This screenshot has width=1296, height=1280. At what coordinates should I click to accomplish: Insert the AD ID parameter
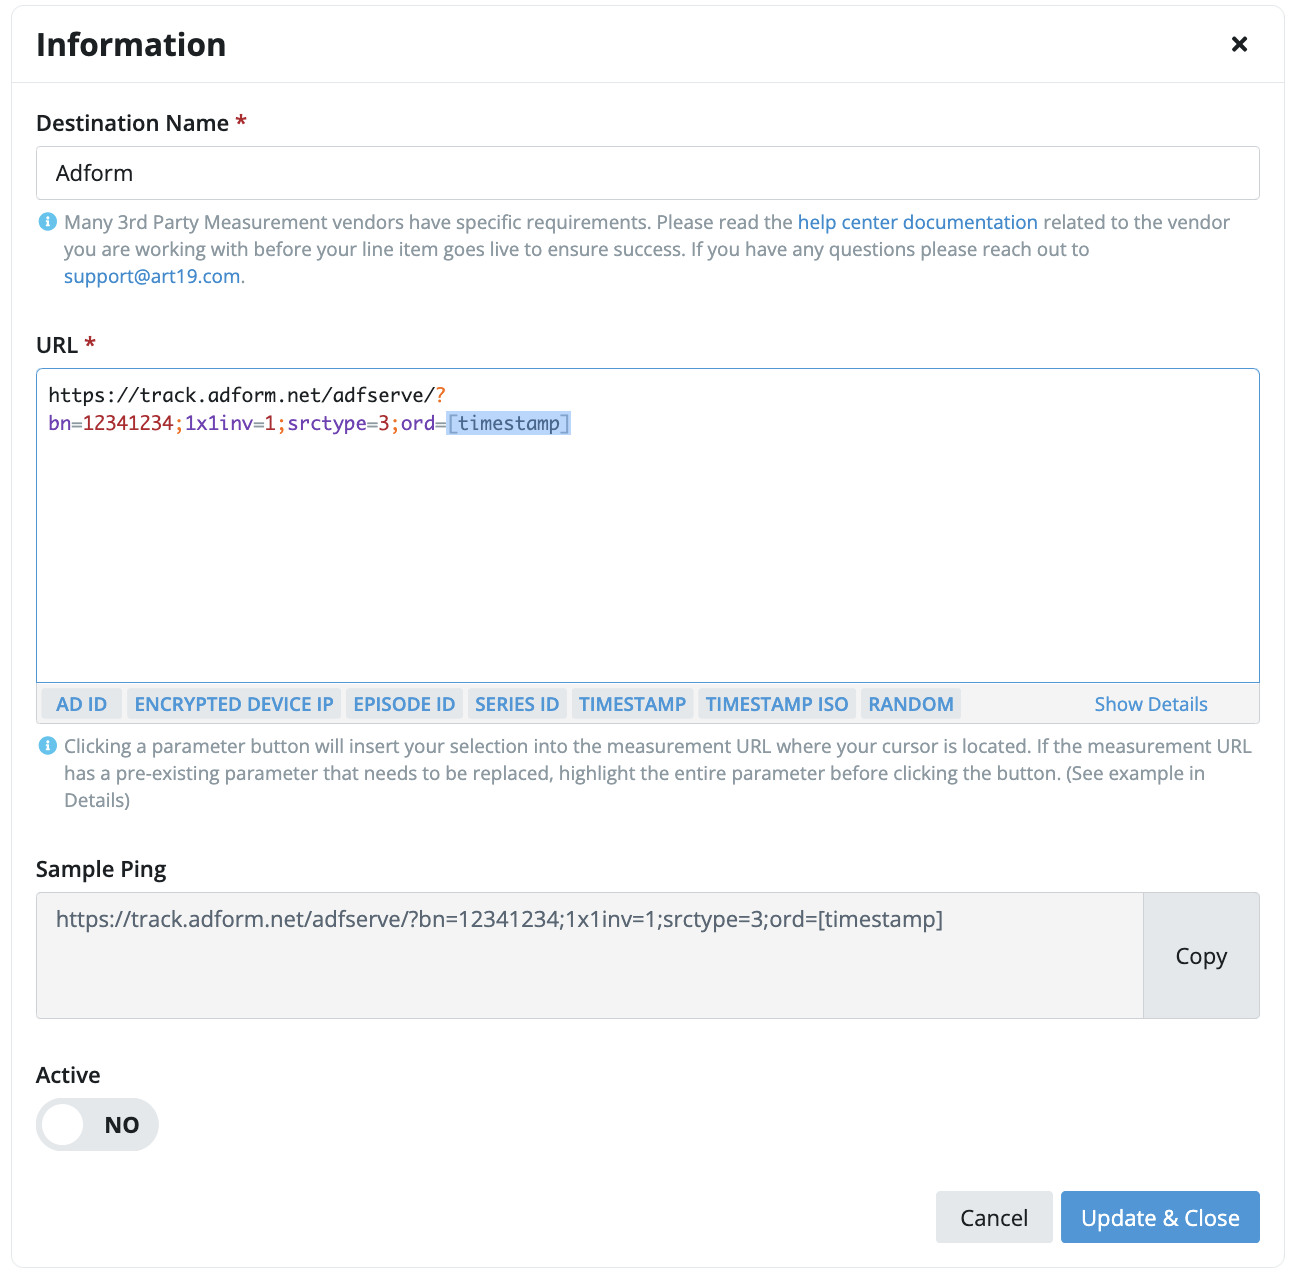pos(81,704)
